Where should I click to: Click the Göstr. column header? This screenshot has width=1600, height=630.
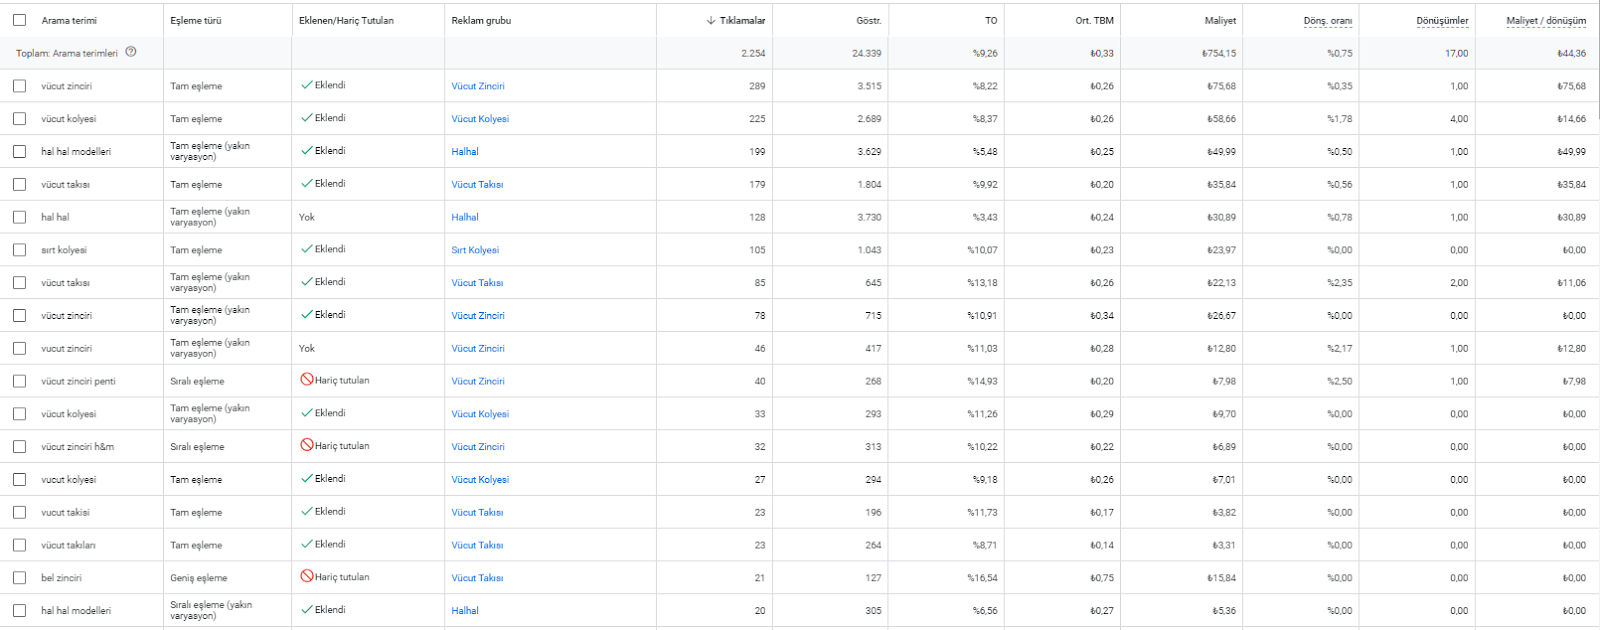pyautogui.click(x=869, y=20)
